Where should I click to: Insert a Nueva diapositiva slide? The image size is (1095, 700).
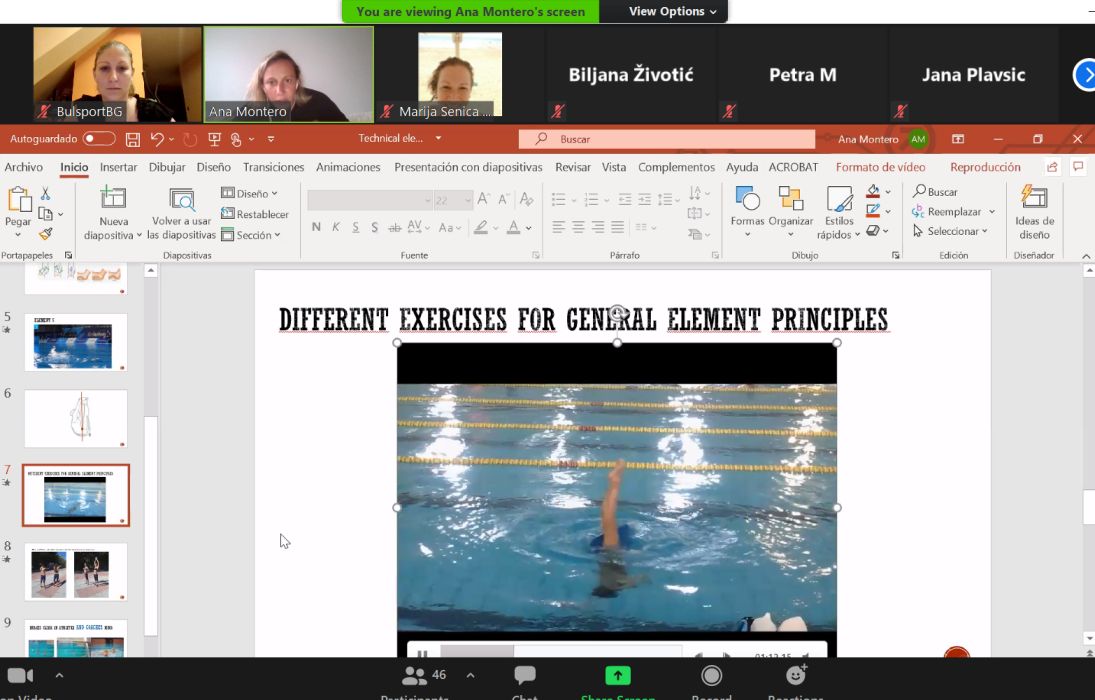113,212
